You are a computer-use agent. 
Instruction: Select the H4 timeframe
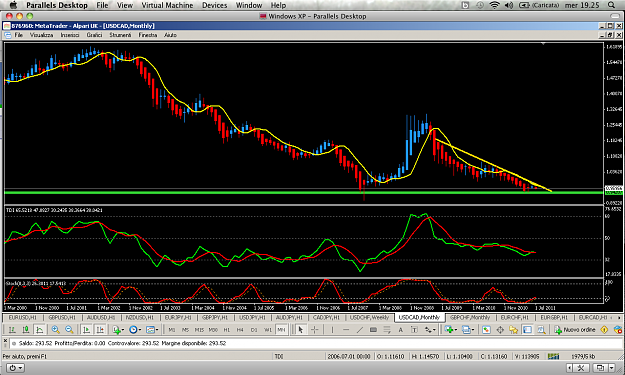[240, 330]
